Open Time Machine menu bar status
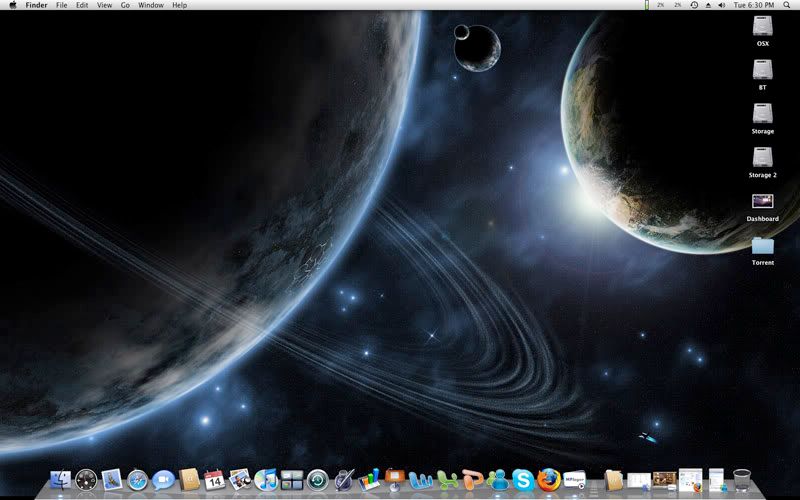 [x=694, y=5]
